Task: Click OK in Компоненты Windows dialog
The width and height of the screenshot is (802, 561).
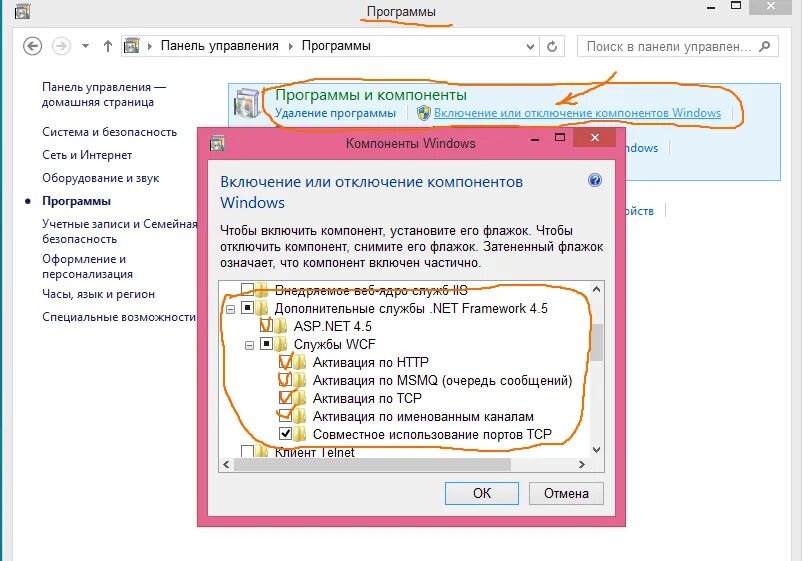Action: (x=482, y=493)
